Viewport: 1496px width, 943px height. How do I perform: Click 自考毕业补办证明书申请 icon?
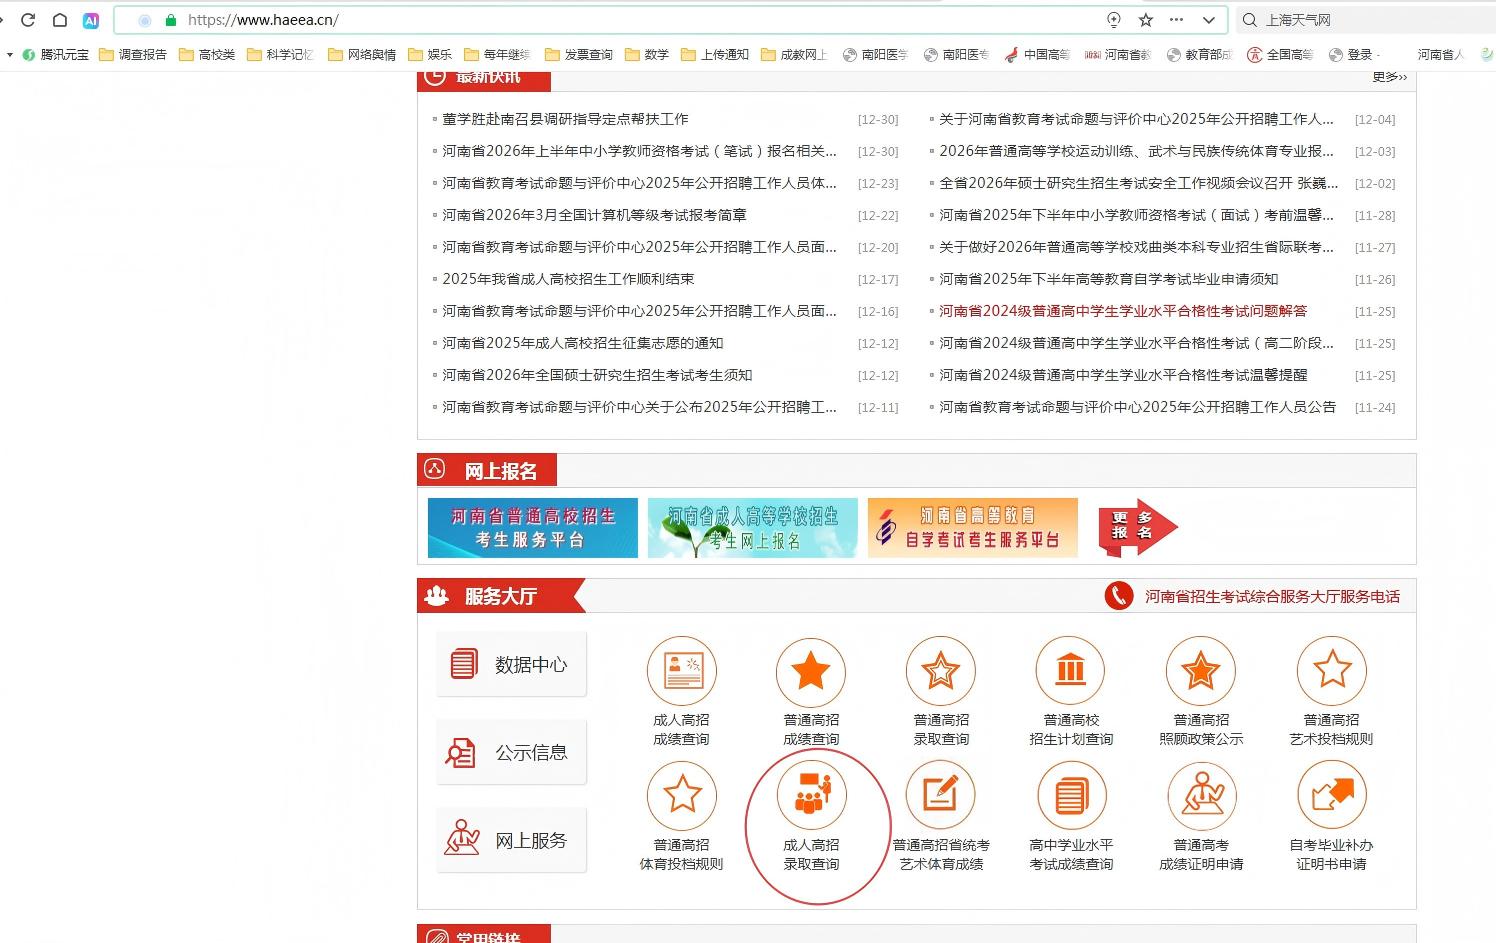(x=1331, y=796)
